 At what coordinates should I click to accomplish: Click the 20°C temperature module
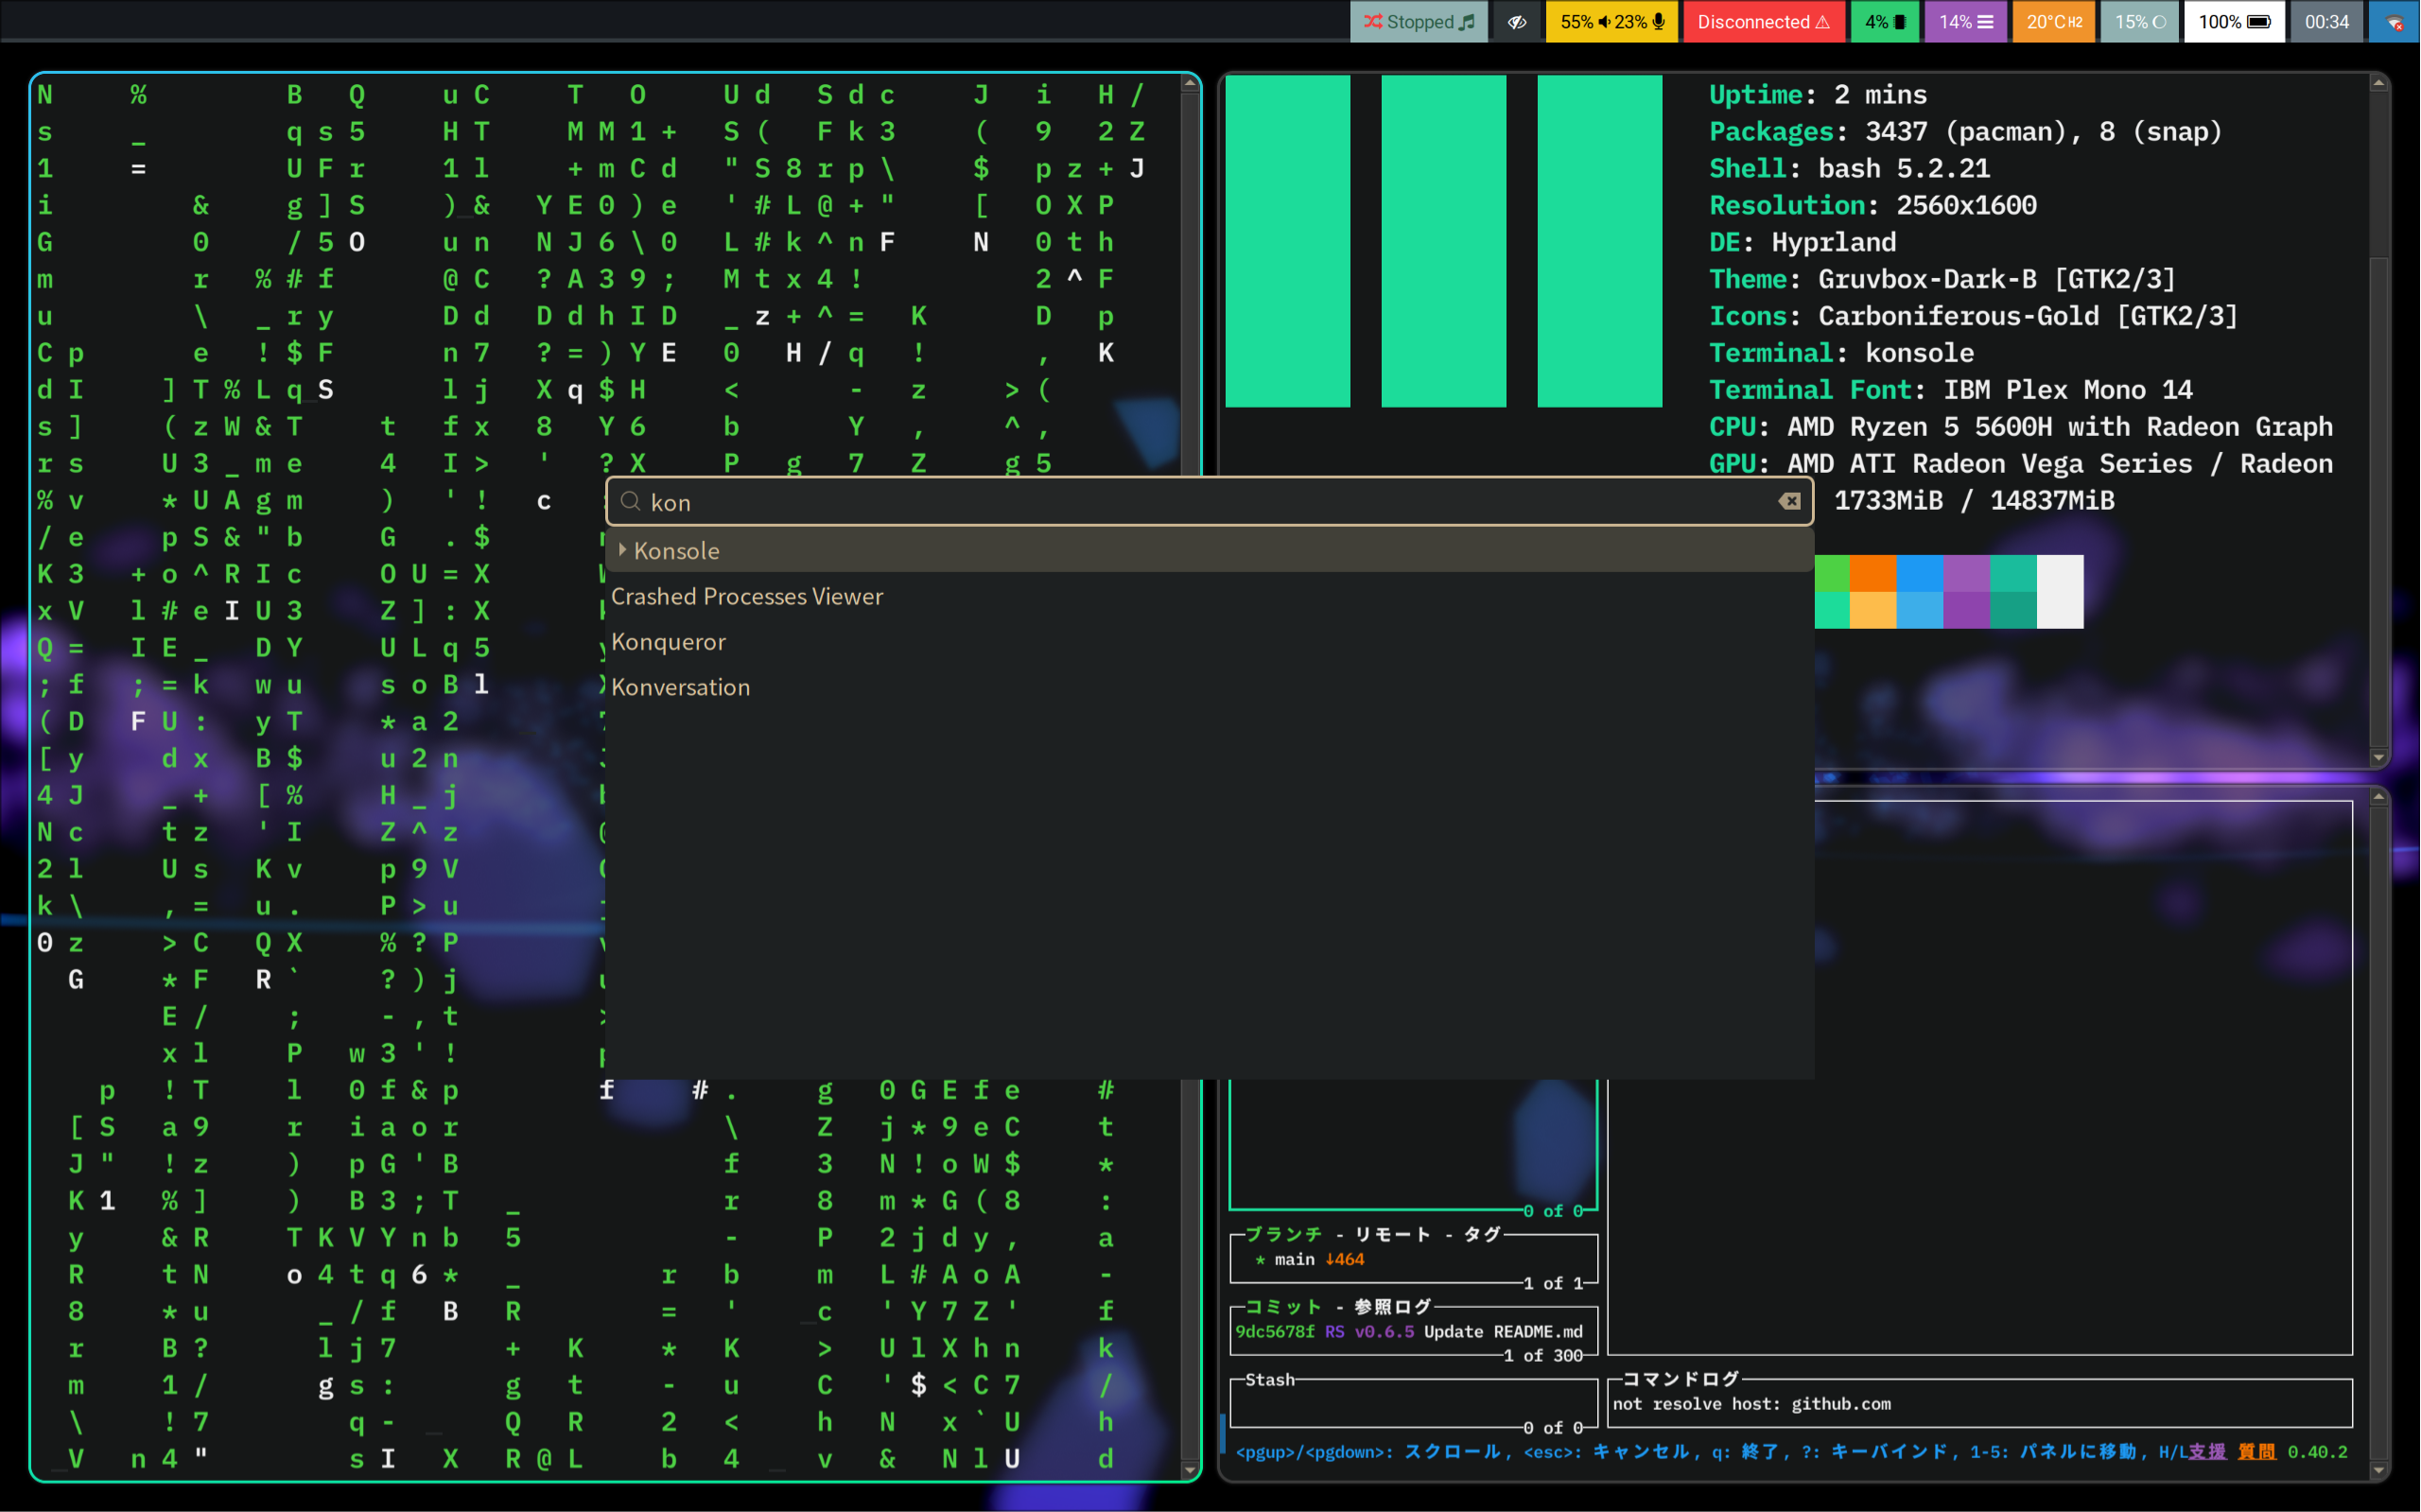(2053, 22)
